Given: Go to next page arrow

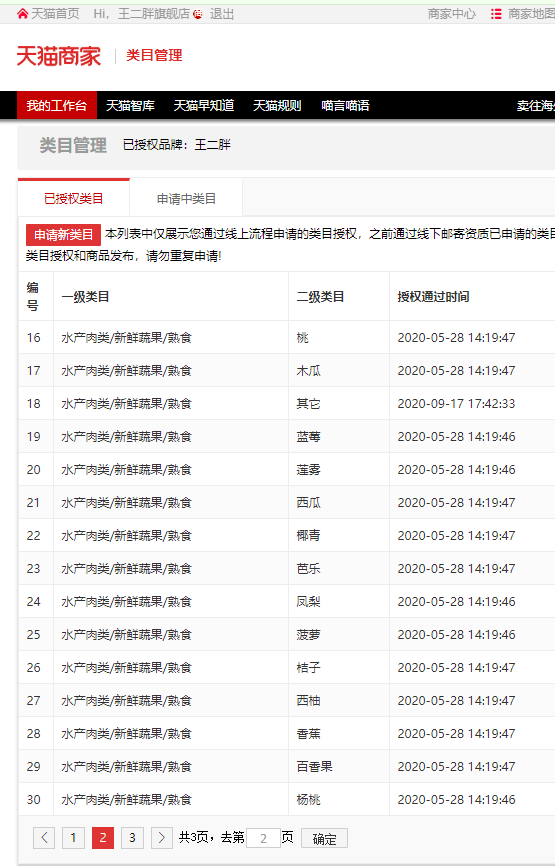Looking at the screenshot, I should click(161, 838).
